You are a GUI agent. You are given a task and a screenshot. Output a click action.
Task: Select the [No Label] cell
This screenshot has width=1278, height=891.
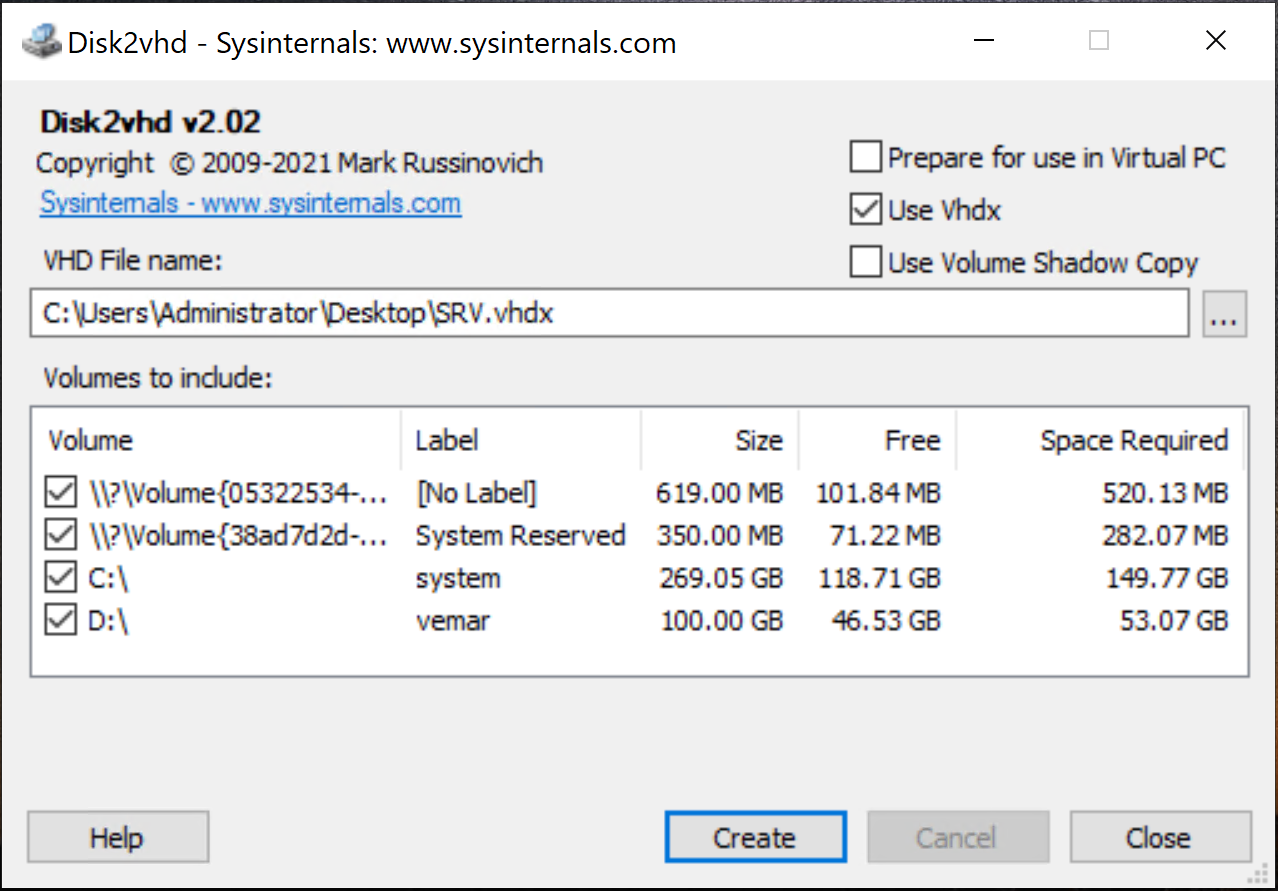(x=476, y=493)
